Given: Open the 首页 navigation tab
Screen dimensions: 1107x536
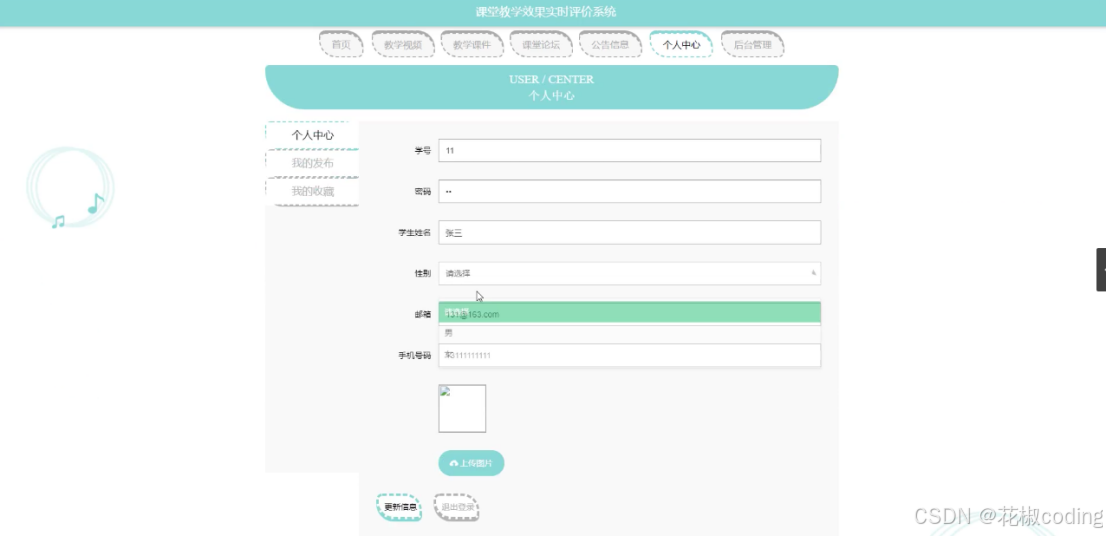Looking at the screenshot, I should tap(341, 44).
